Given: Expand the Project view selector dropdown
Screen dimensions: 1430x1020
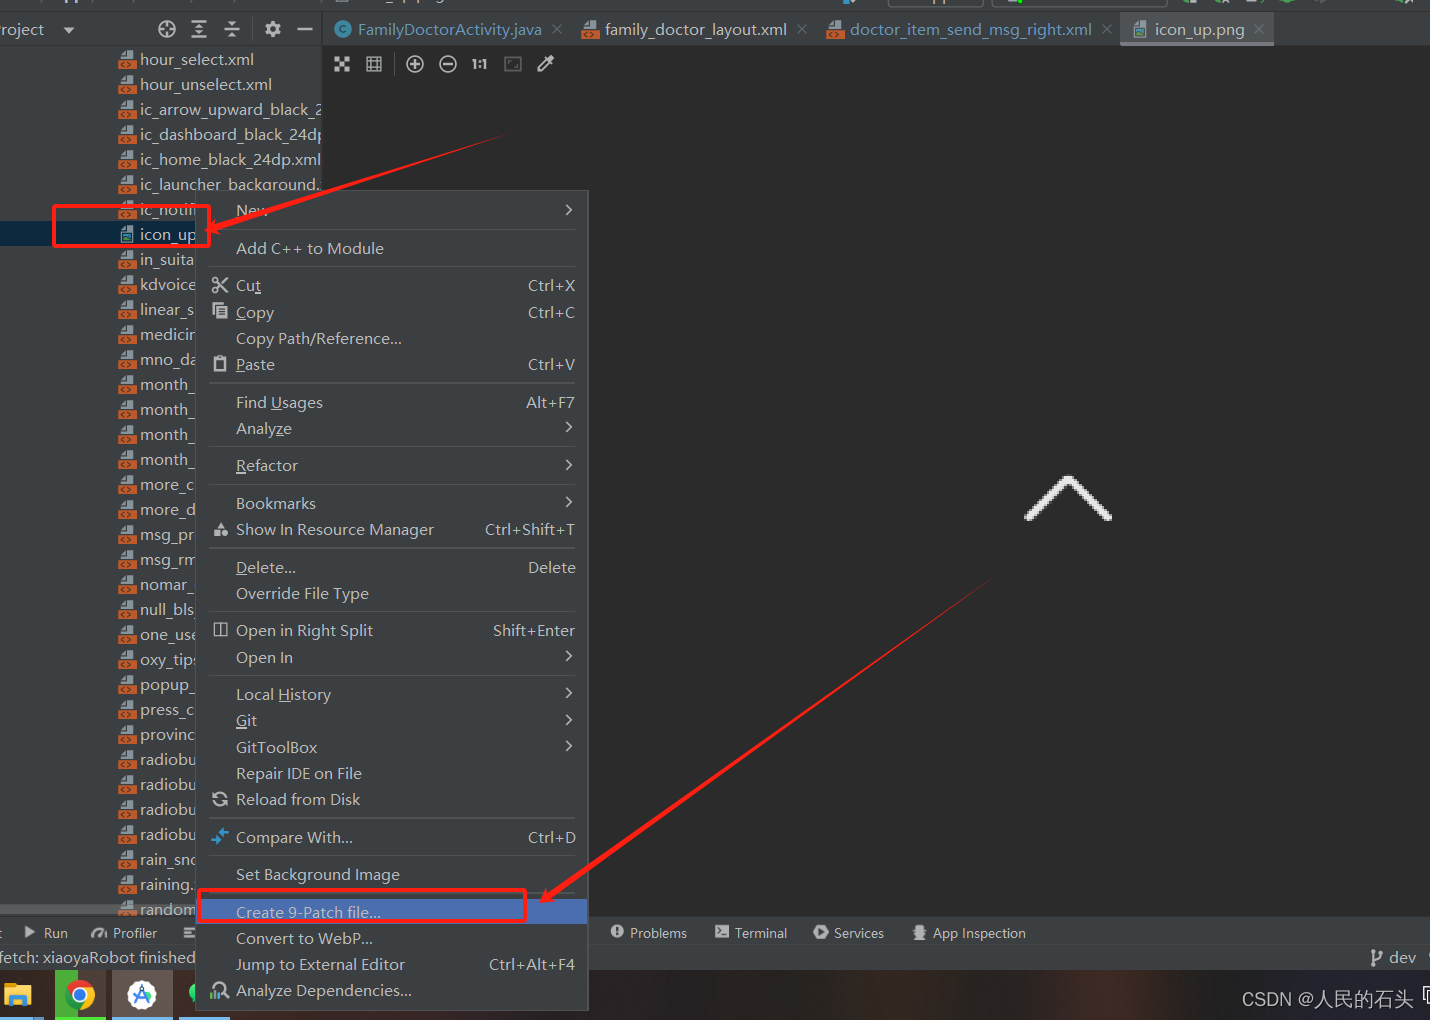Looking at the screenshot, I should 68,29.
